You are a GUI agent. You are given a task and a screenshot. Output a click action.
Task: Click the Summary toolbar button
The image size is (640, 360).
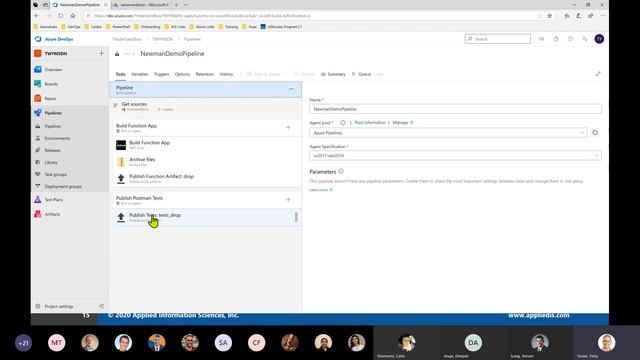pos(333,74)
